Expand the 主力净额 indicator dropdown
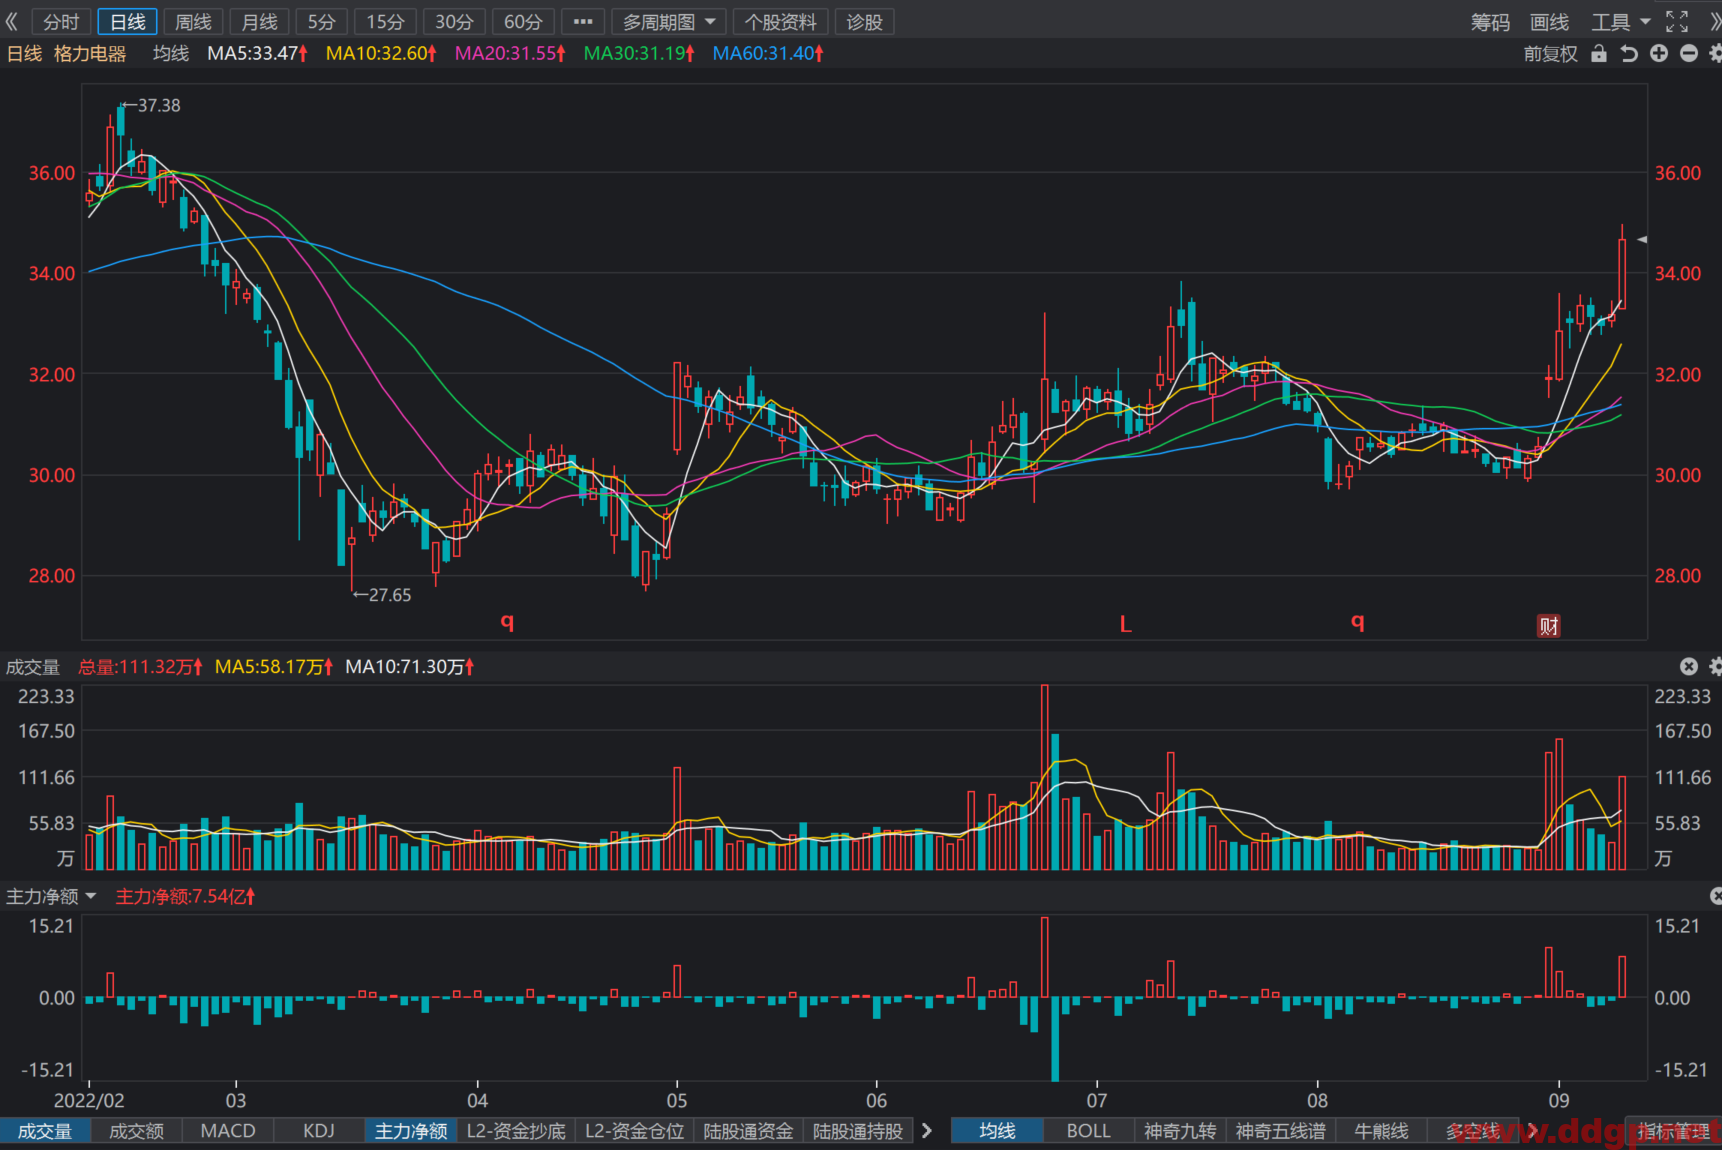1722x1150 pixels. (51, 896)
